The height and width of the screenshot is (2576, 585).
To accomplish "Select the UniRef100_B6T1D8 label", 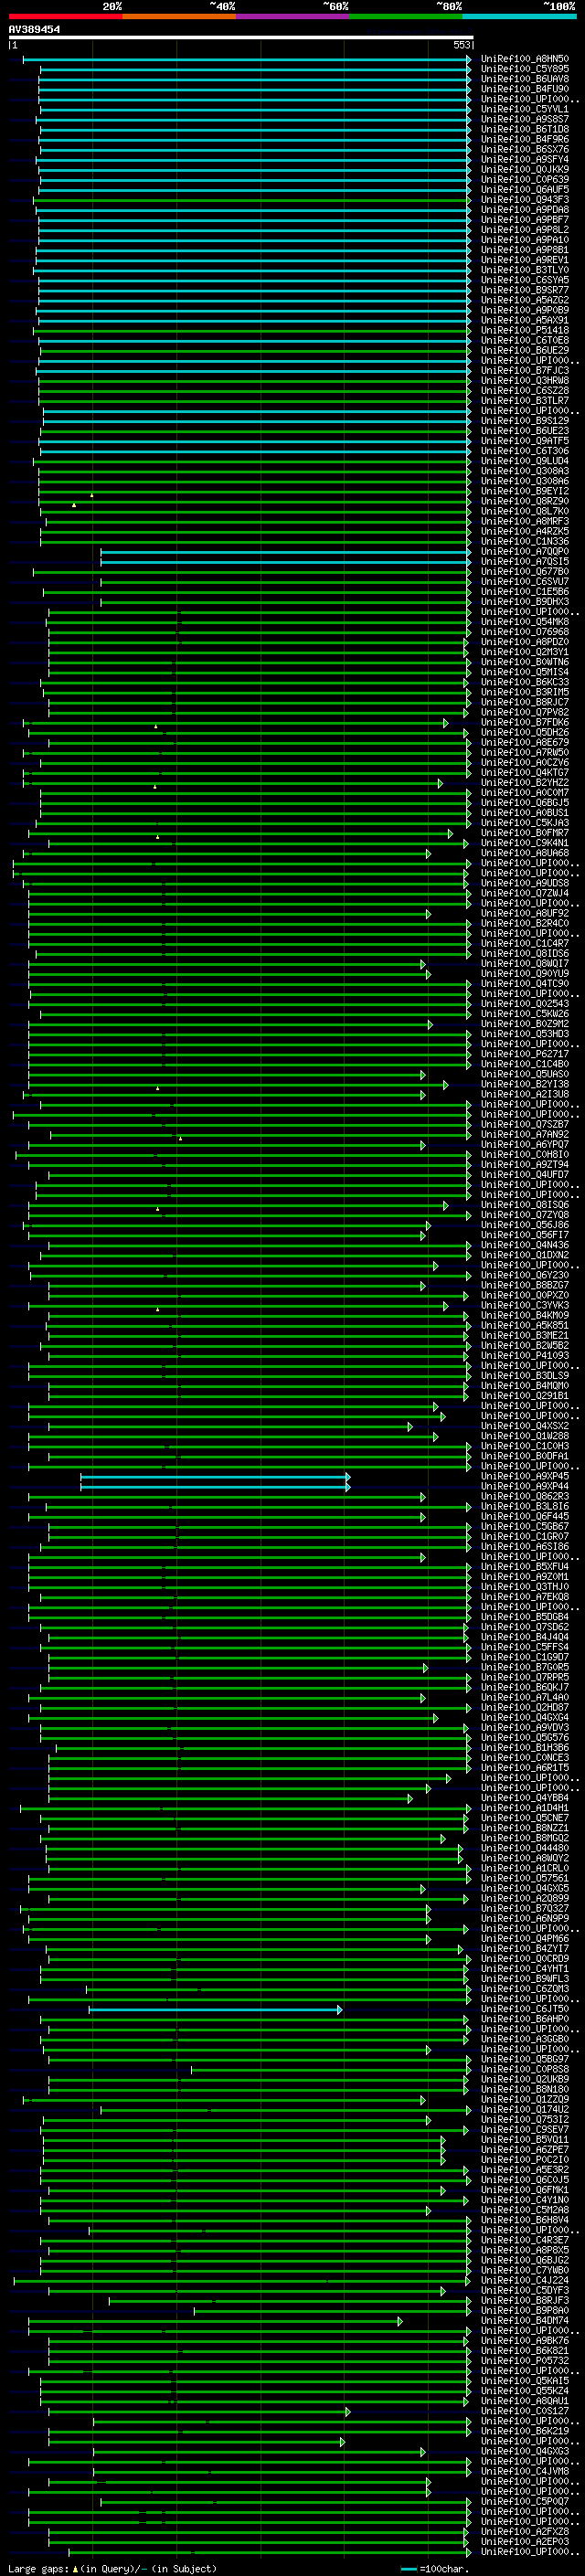I will 524,129.
